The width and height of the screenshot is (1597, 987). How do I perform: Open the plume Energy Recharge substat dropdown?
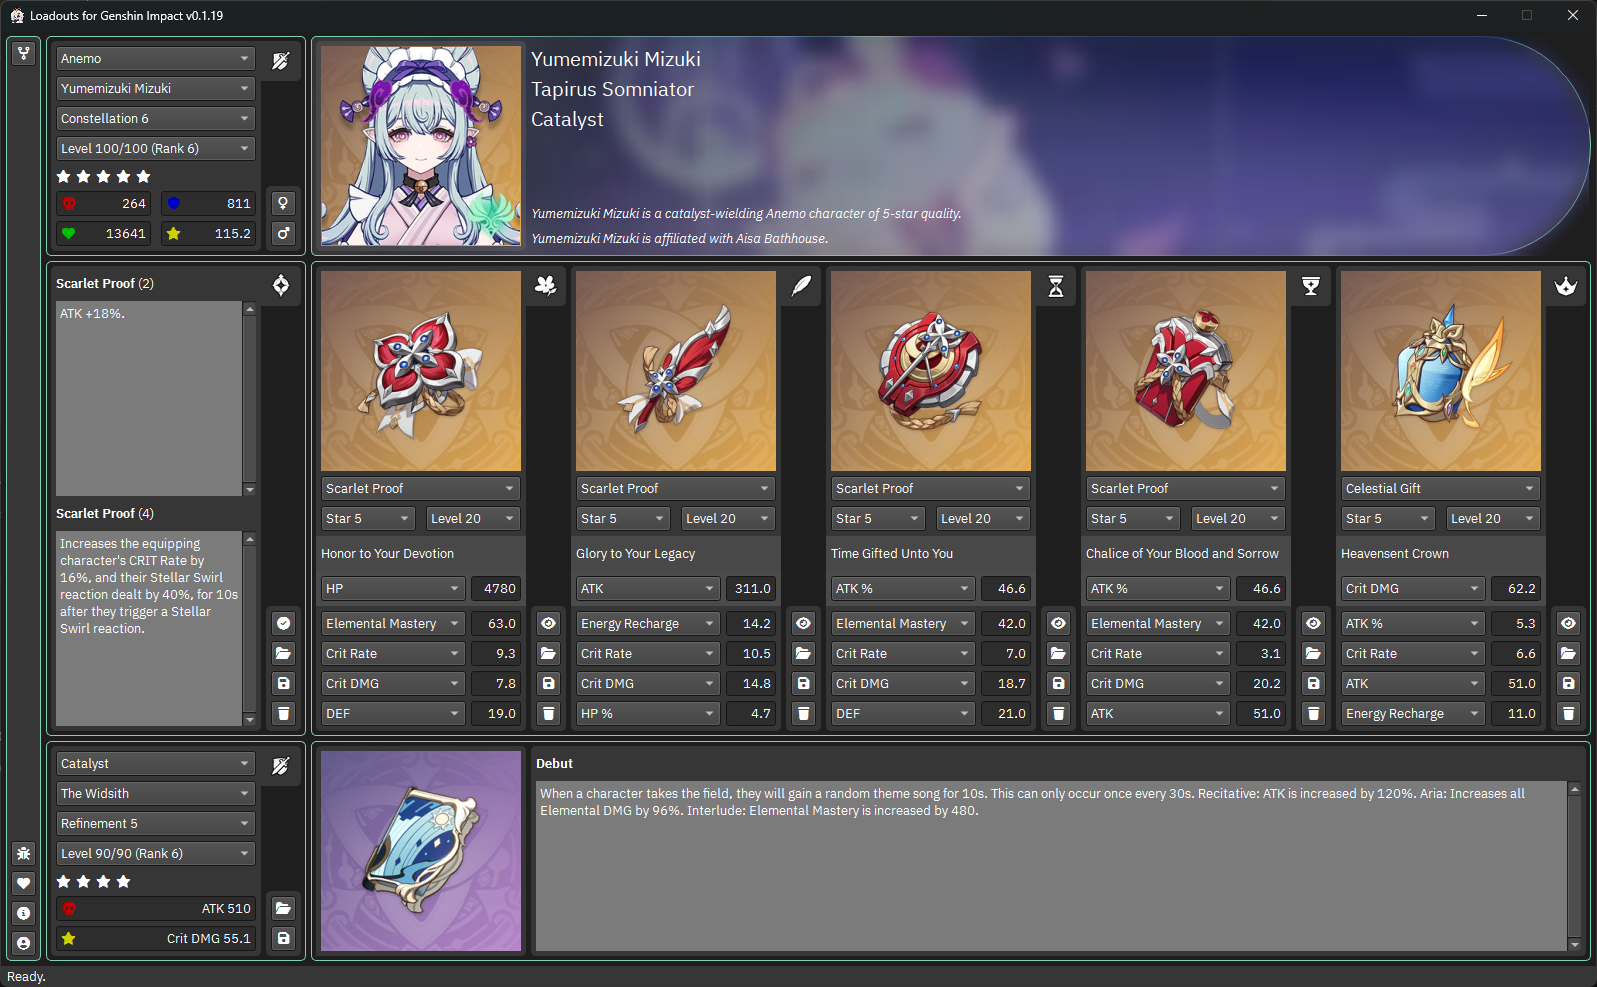pyautogui.click(x=648, y=623)
